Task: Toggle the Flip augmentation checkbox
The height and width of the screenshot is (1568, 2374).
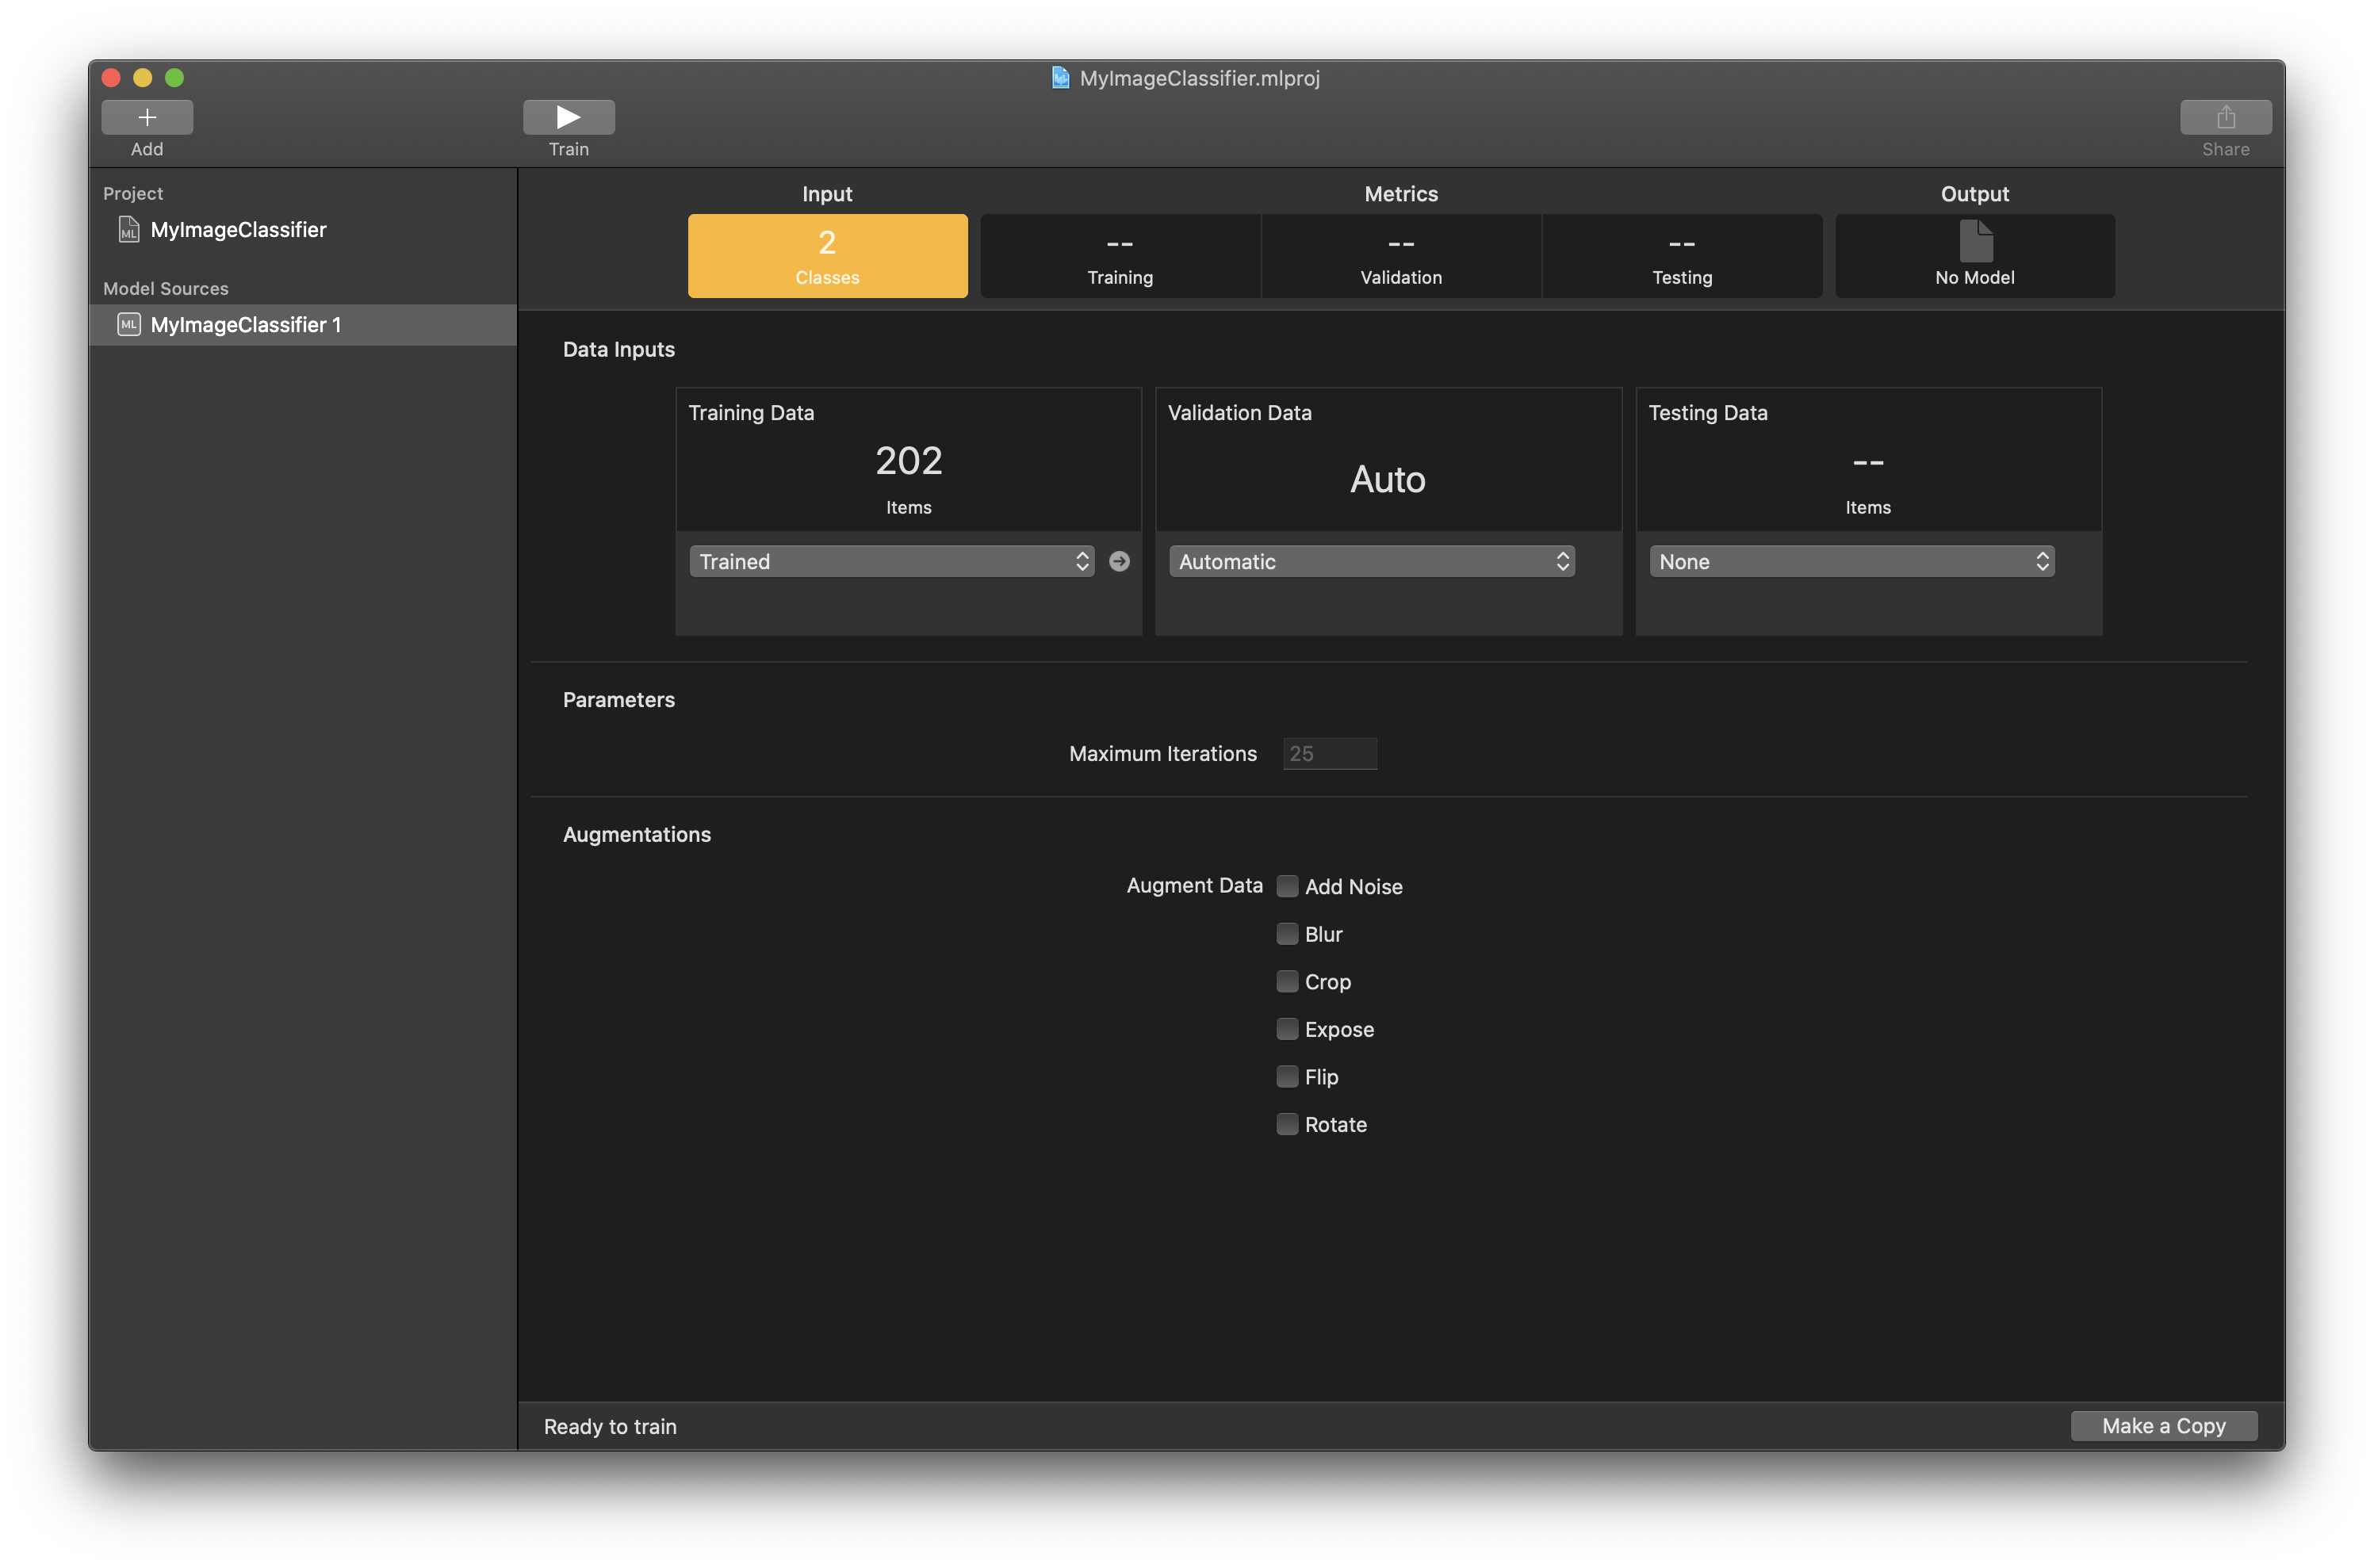Action: [x=1287, y=1077]
